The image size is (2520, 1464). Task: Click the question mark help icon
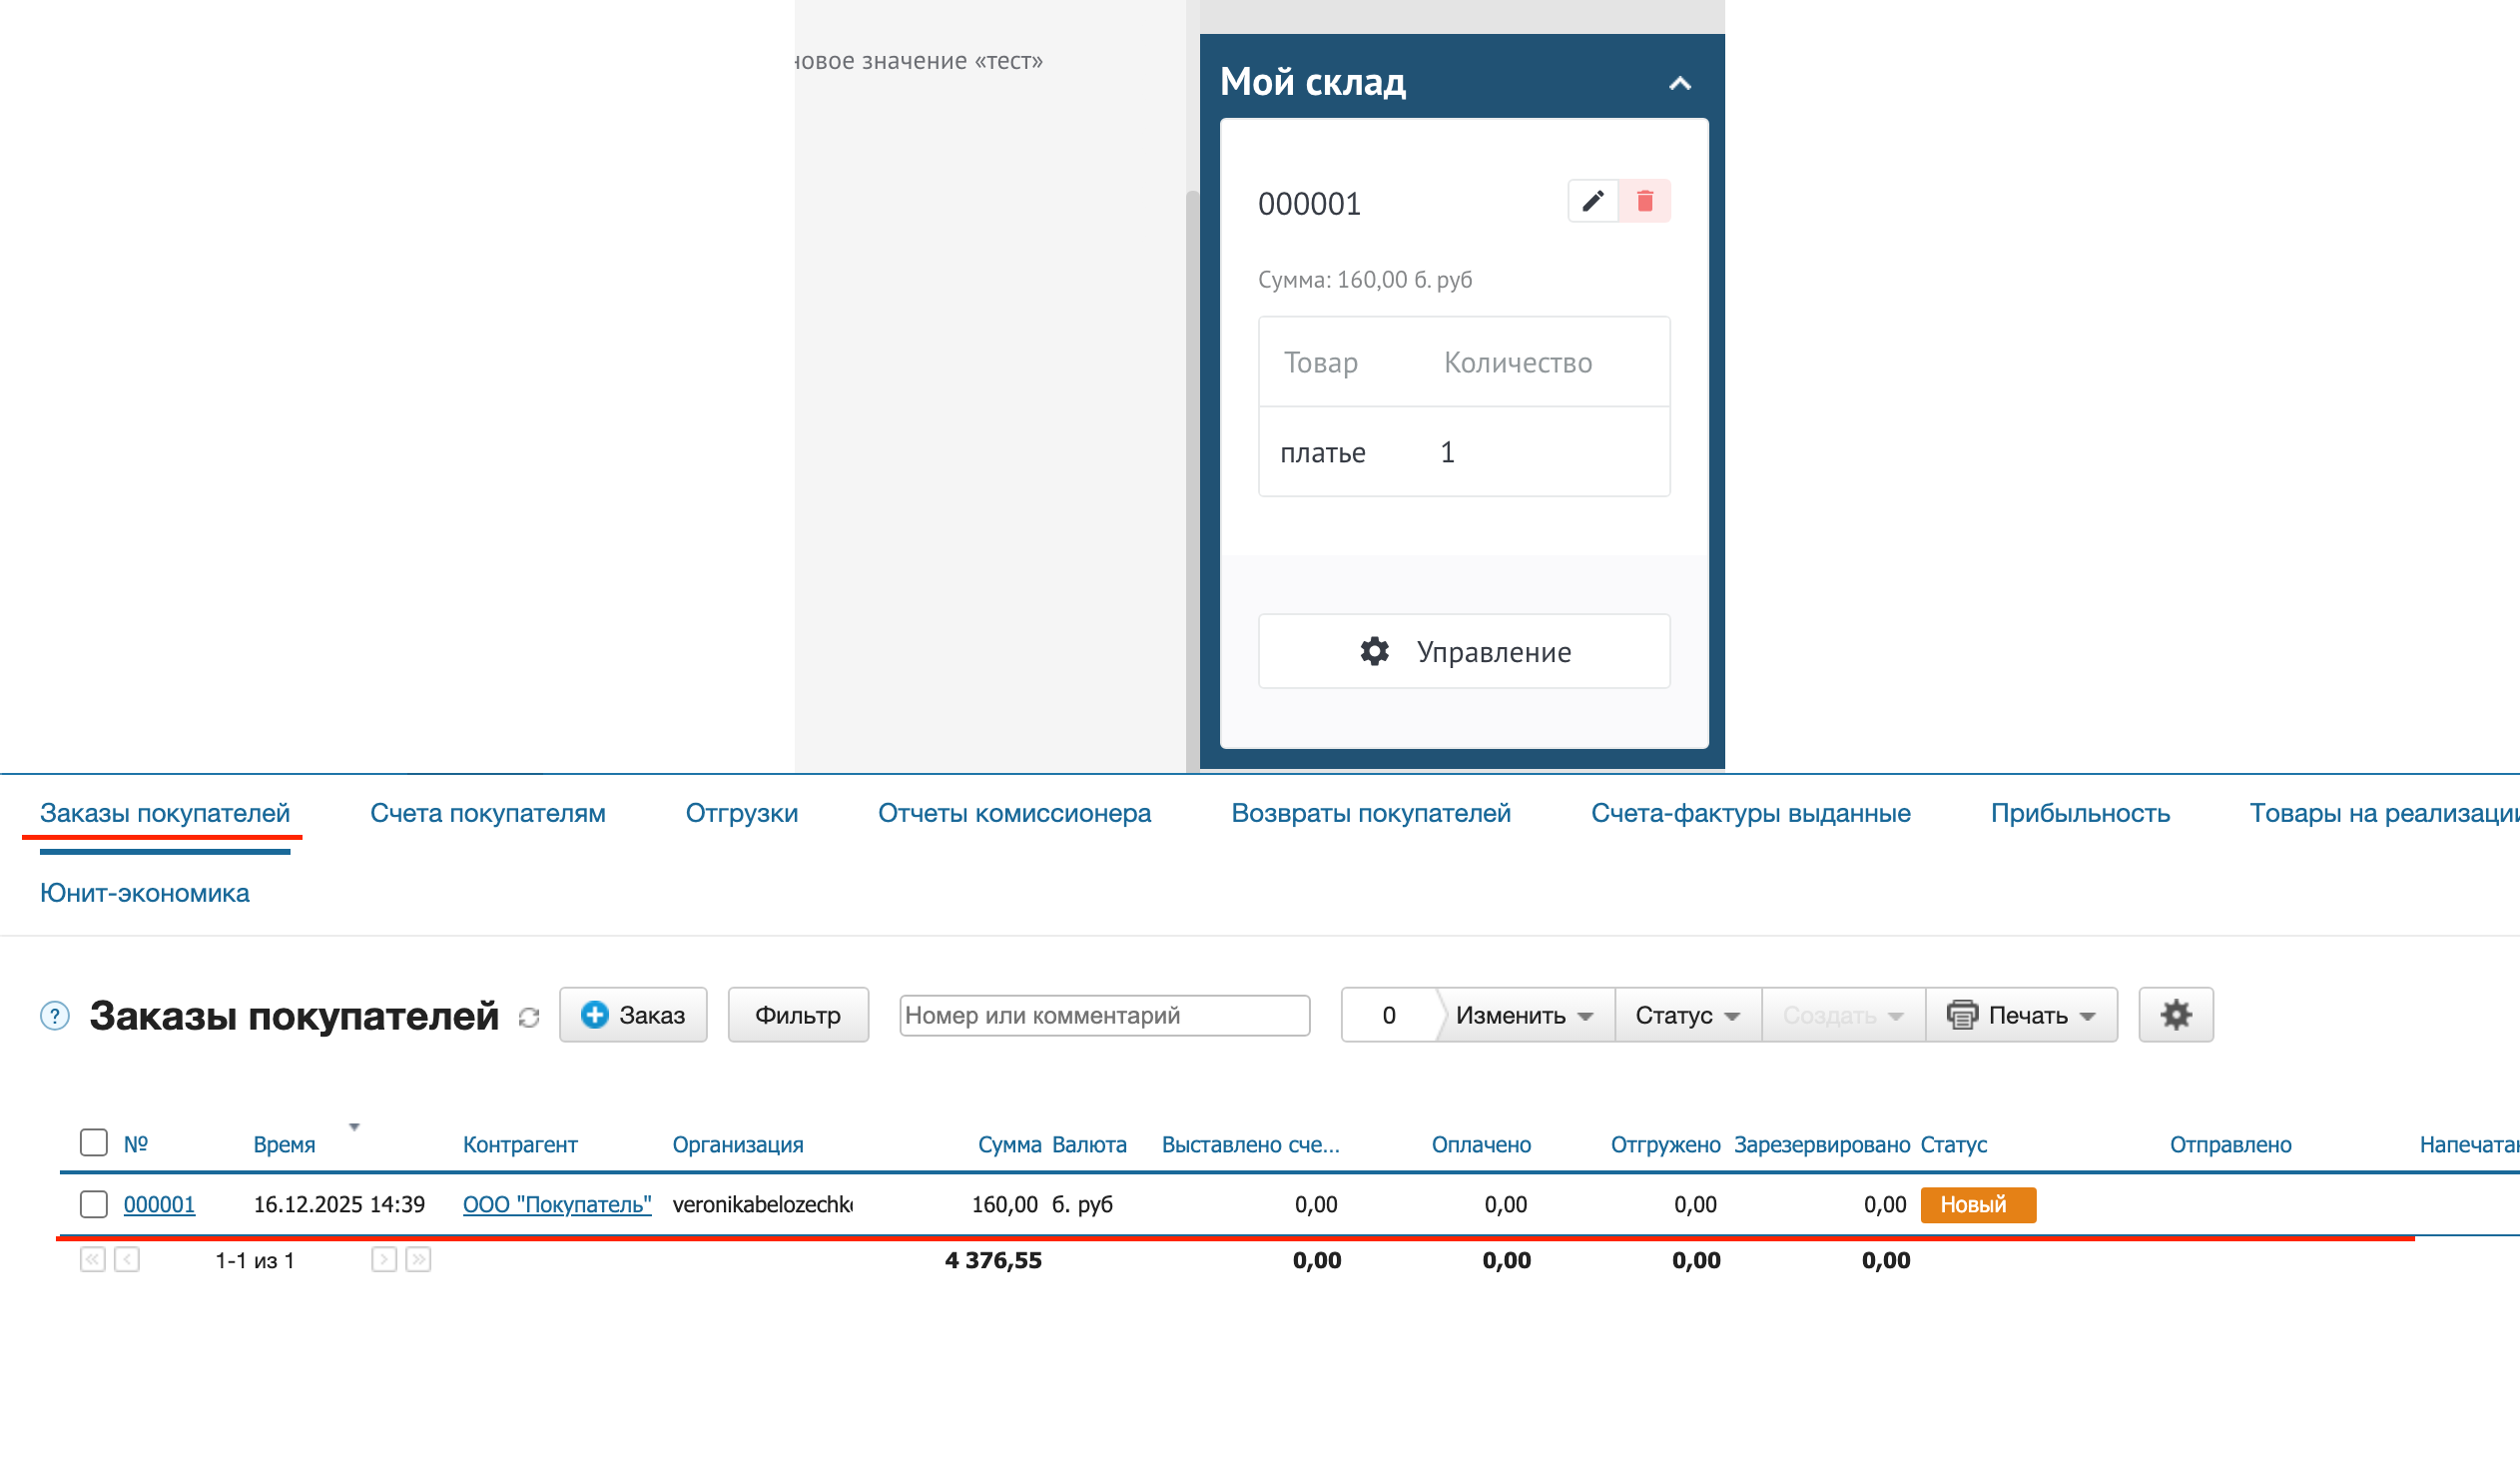pos(55,1016)
